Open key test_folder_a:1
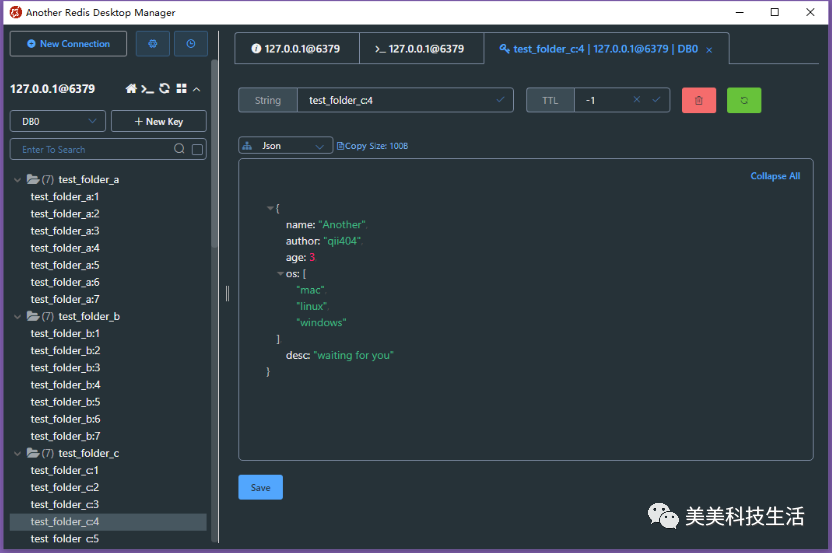The image size is (832, 553). 65,197
